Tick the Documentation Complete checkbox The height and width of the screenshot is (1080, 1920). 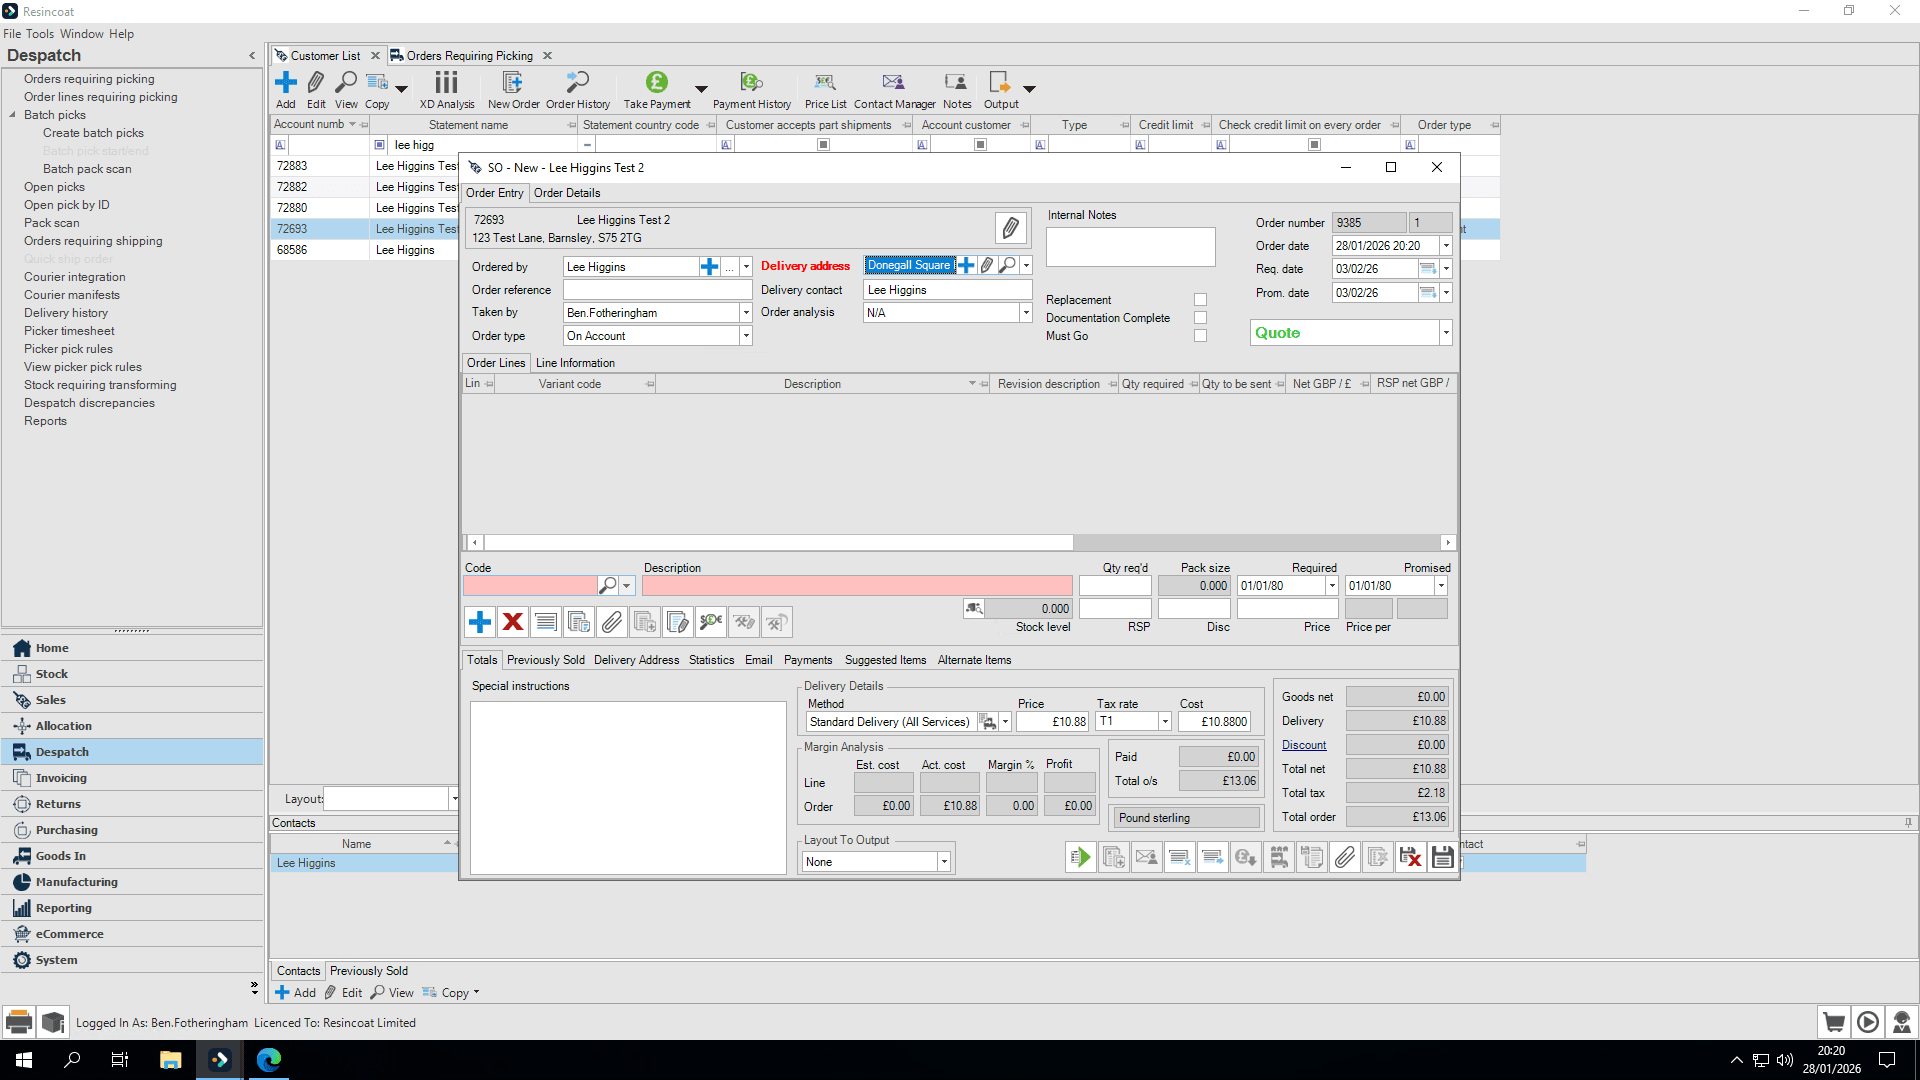click(x=1200, y=318)
